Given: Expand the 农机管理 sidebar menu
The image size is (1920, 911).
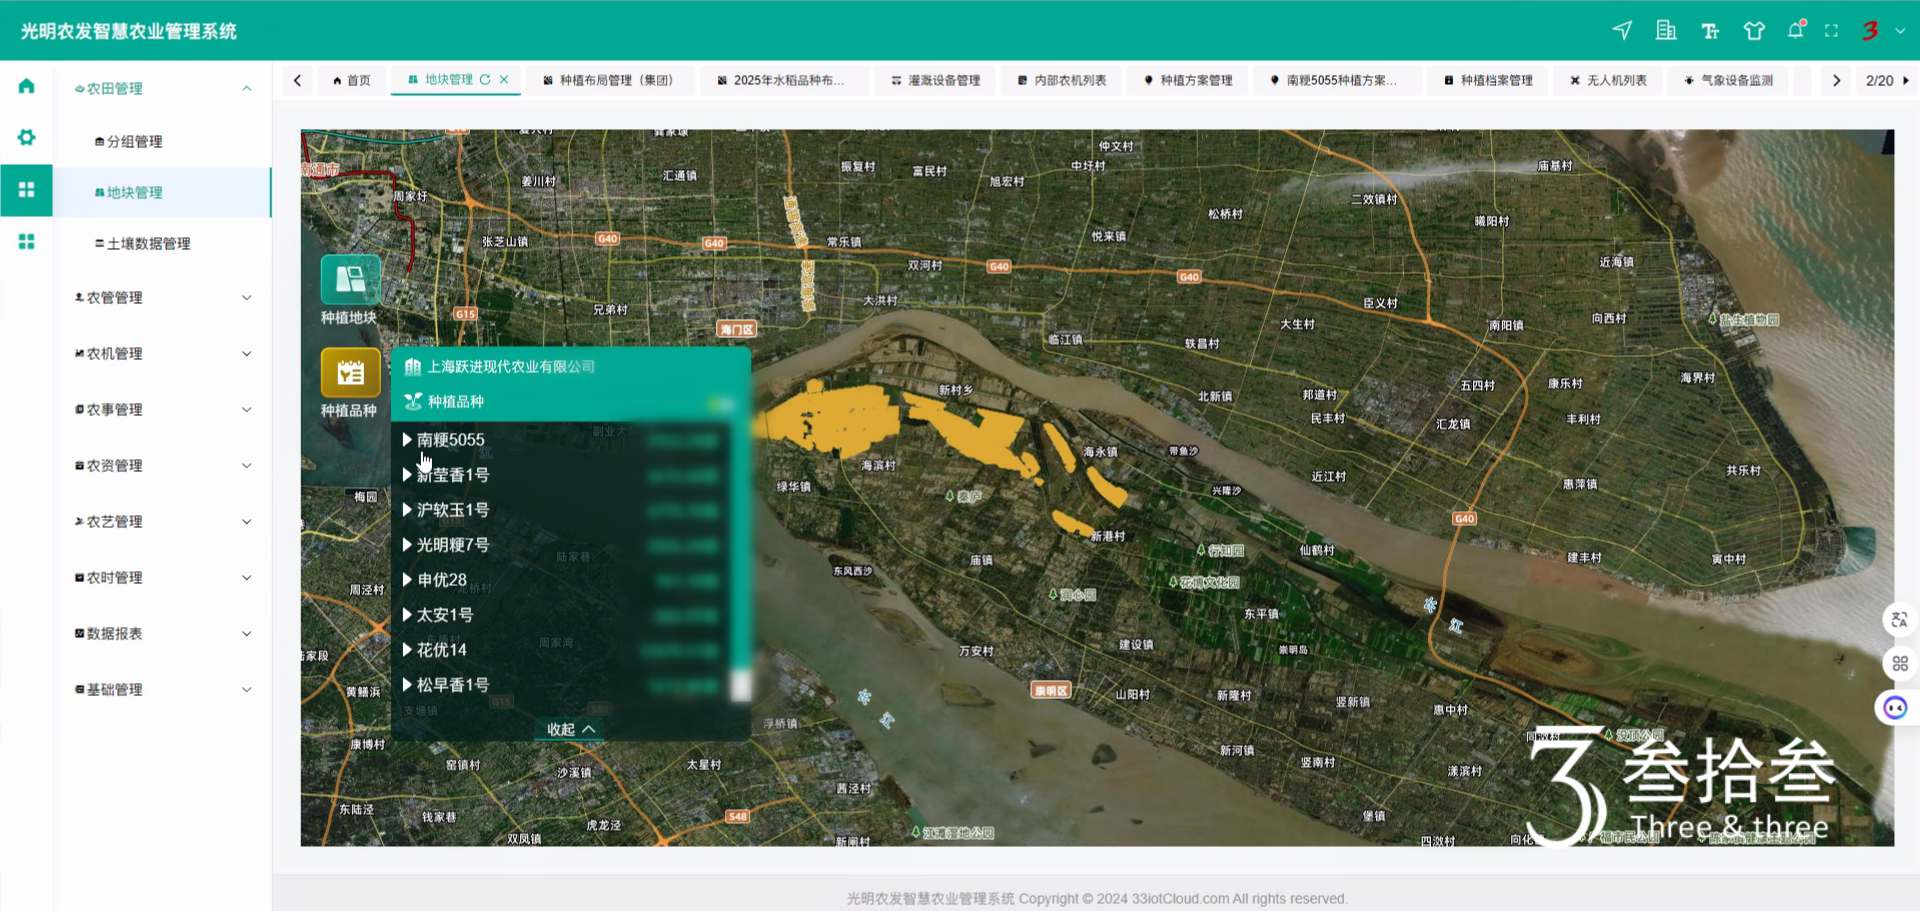Looking at the screenshot, I should pyautogui.click(x=163, y=354).
